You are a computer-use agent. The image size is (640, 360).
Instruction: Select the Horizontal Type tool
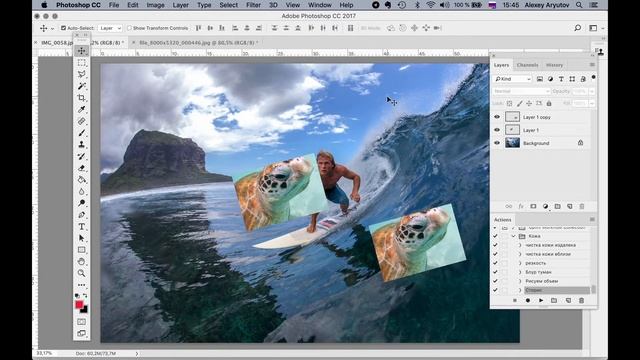(x=82, y=227)
